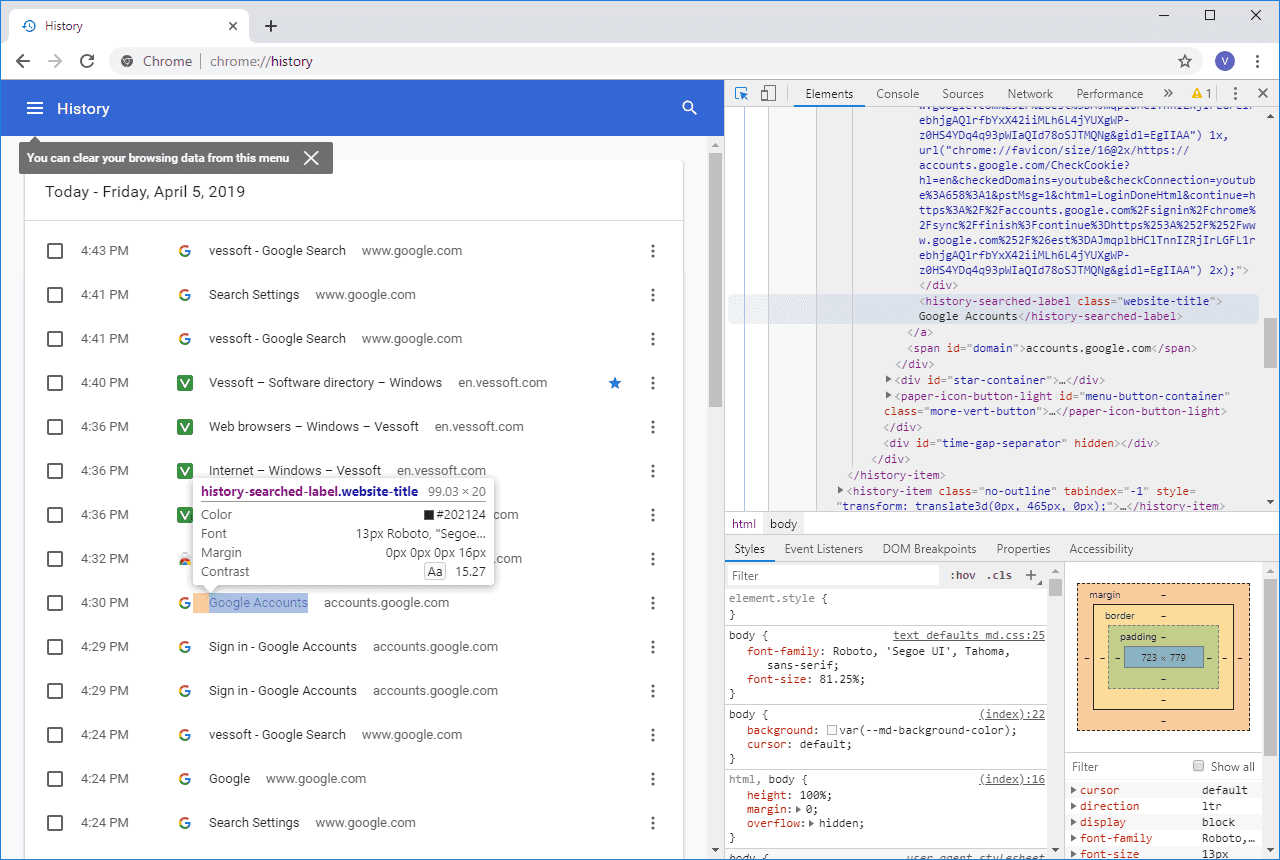Click the browser back arrow
Screen dimensions: 1280x860
click(x=24, y=61)
